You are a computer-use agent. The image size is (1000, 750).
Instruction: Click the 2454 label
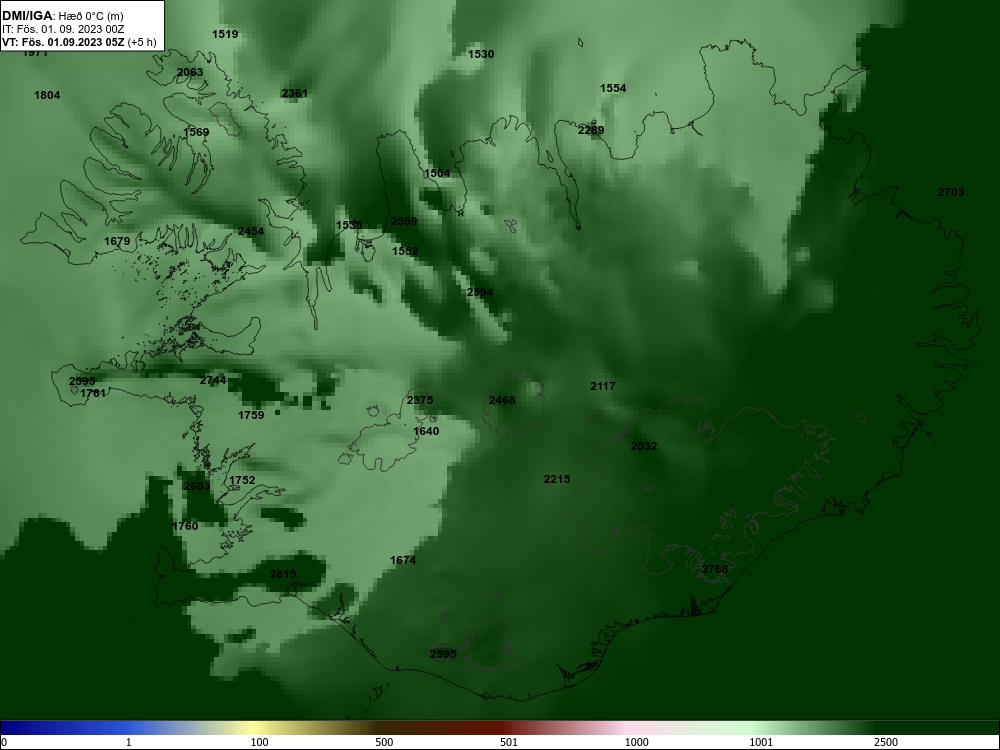[251, 231]
